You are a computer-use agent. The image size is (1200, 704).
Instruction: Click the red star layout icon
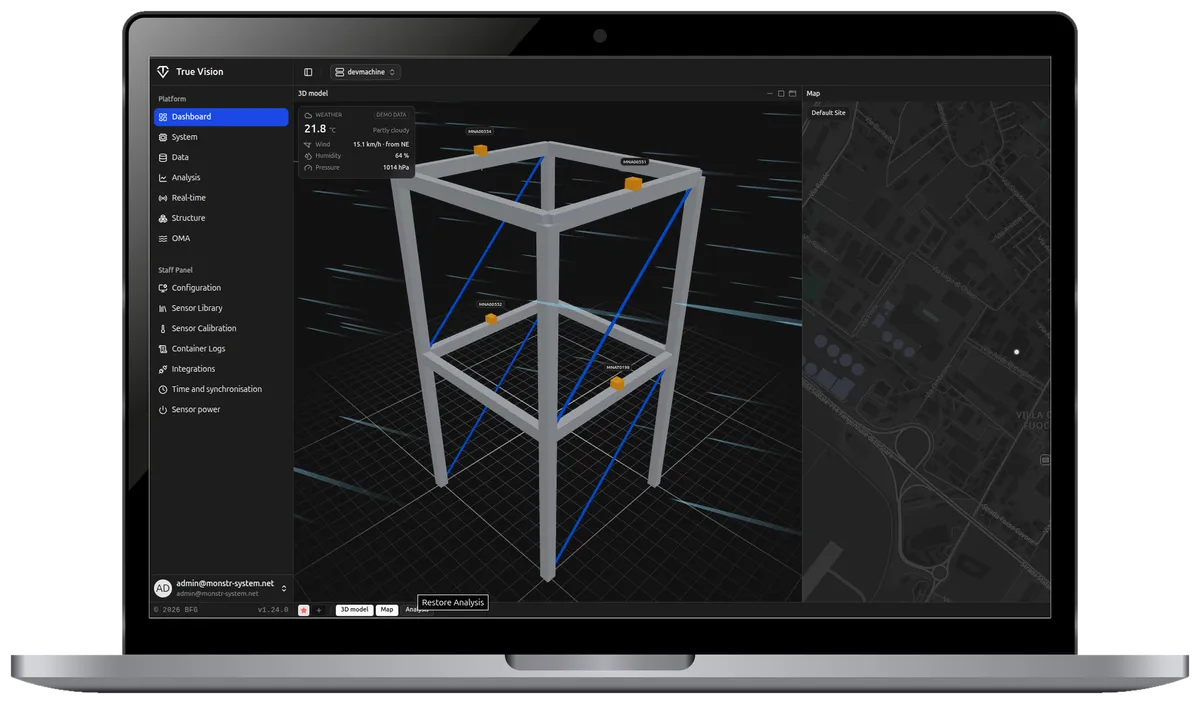click(304, 610)
